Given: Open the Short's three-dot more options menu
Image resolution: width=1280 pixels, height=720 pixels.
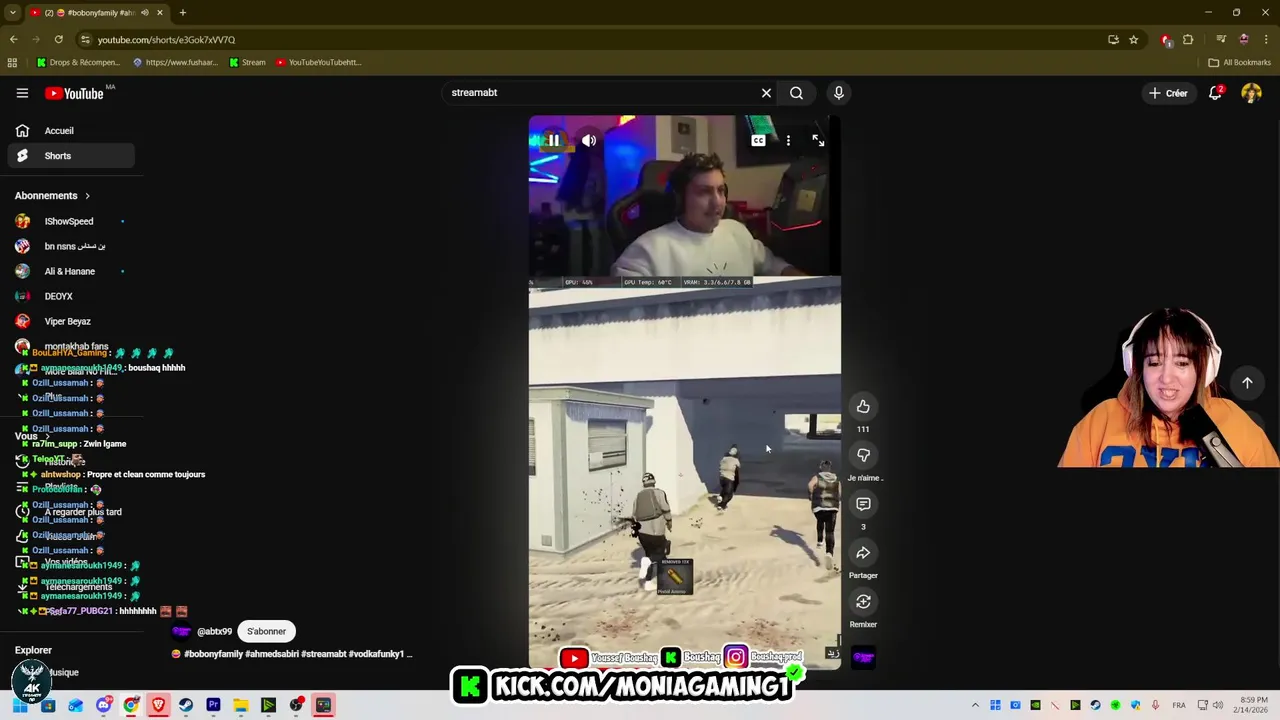Looking at the screenshot, I should tap(788, 141).
